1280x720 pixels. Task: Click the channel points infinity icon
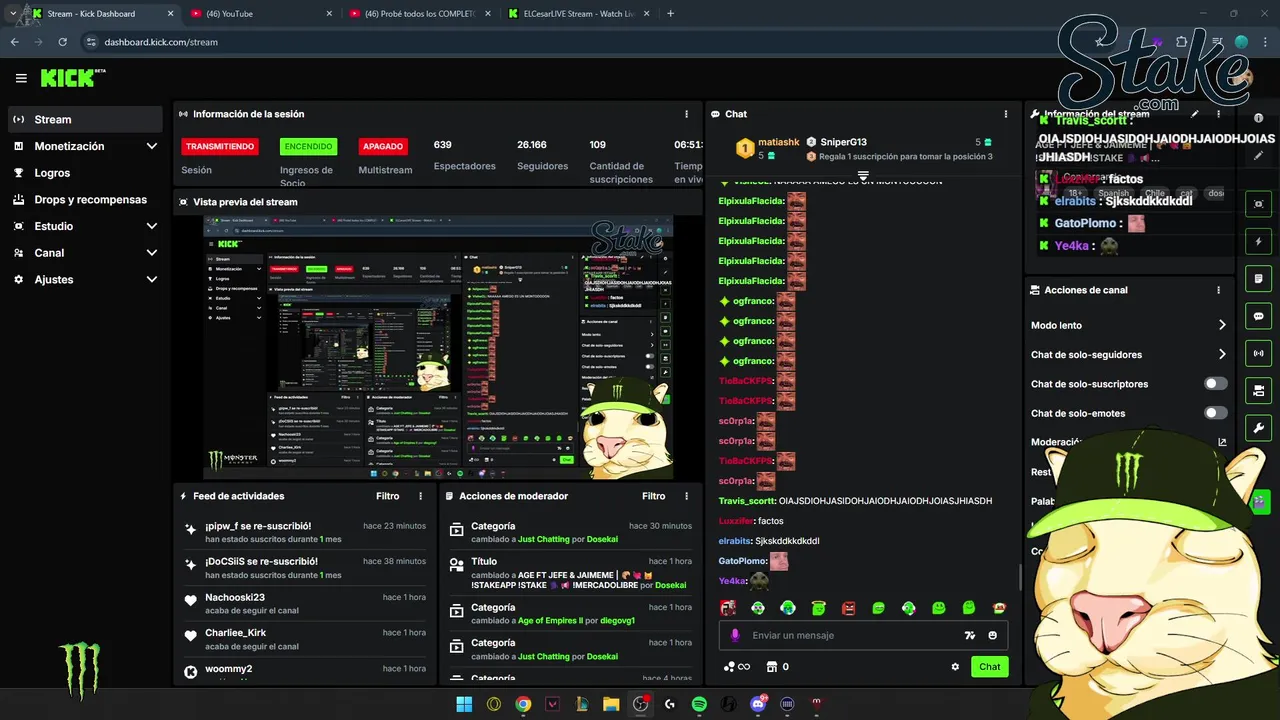(x=736, y=667)
